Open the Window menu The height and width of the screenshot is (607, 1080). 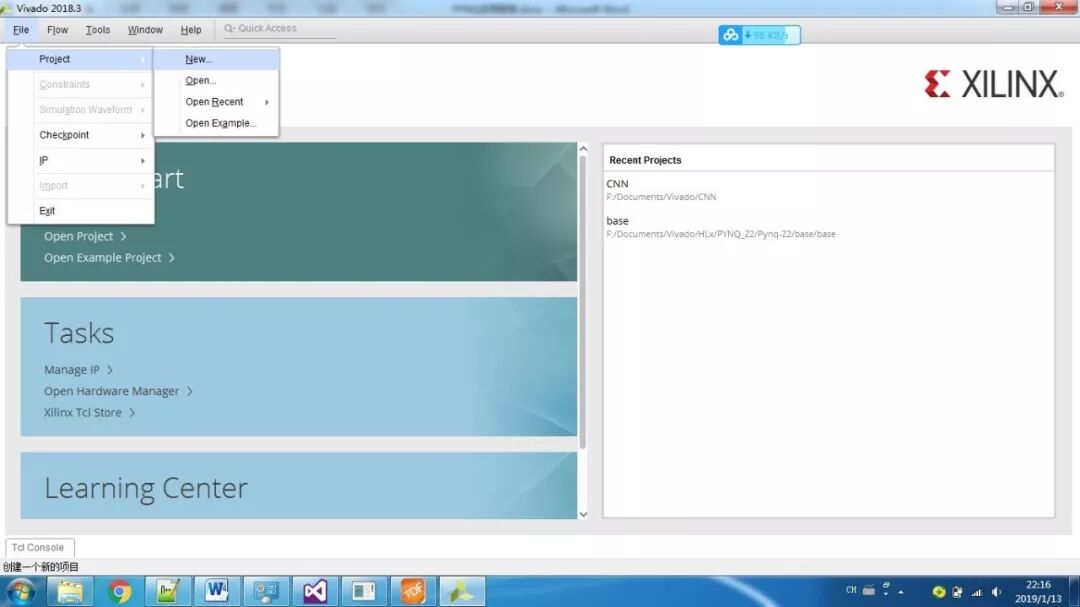pos(145,30)
